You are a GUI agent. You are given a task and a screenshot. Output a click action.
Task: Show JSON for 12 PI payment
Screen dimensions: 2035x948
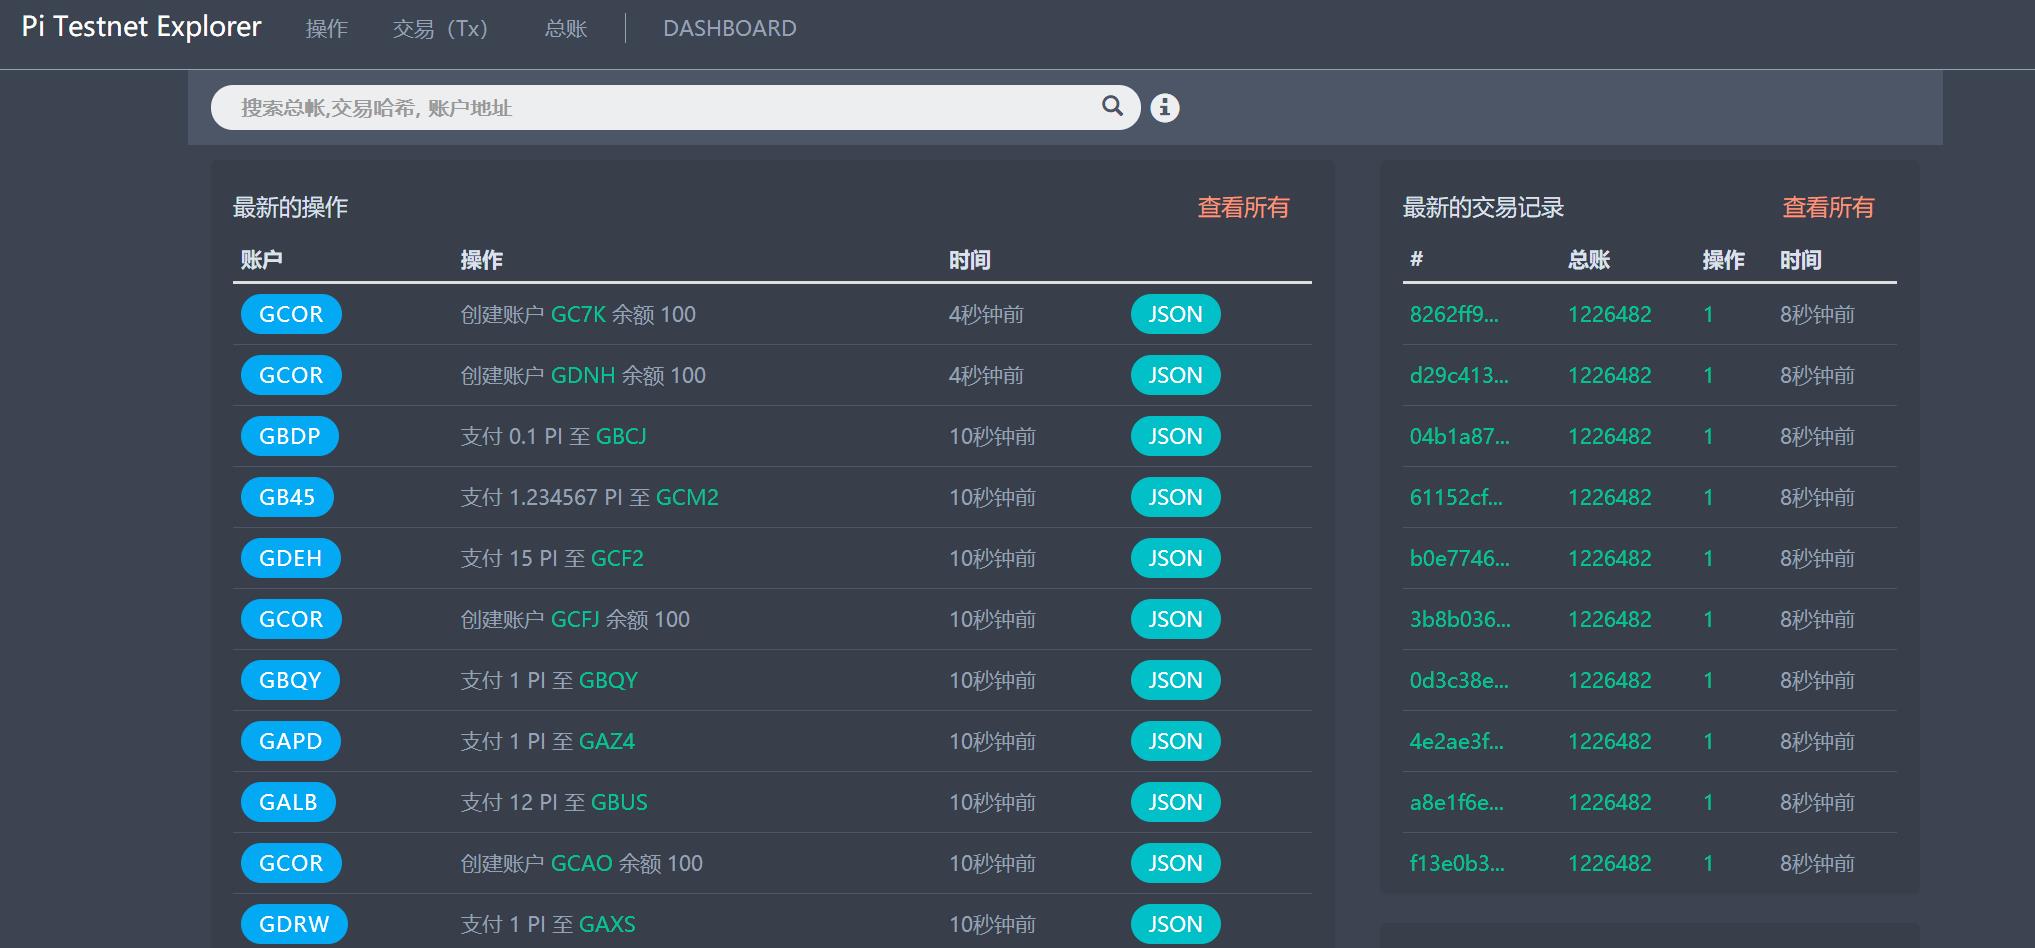click(x=1175, y=802)
